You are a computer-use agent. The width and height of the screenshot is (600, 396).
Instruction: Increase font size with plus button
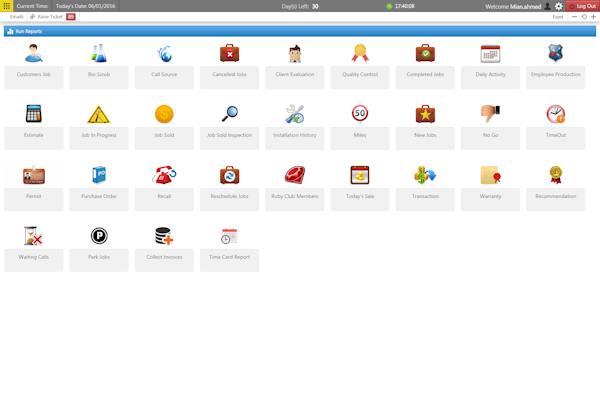[x=593, y=17]
